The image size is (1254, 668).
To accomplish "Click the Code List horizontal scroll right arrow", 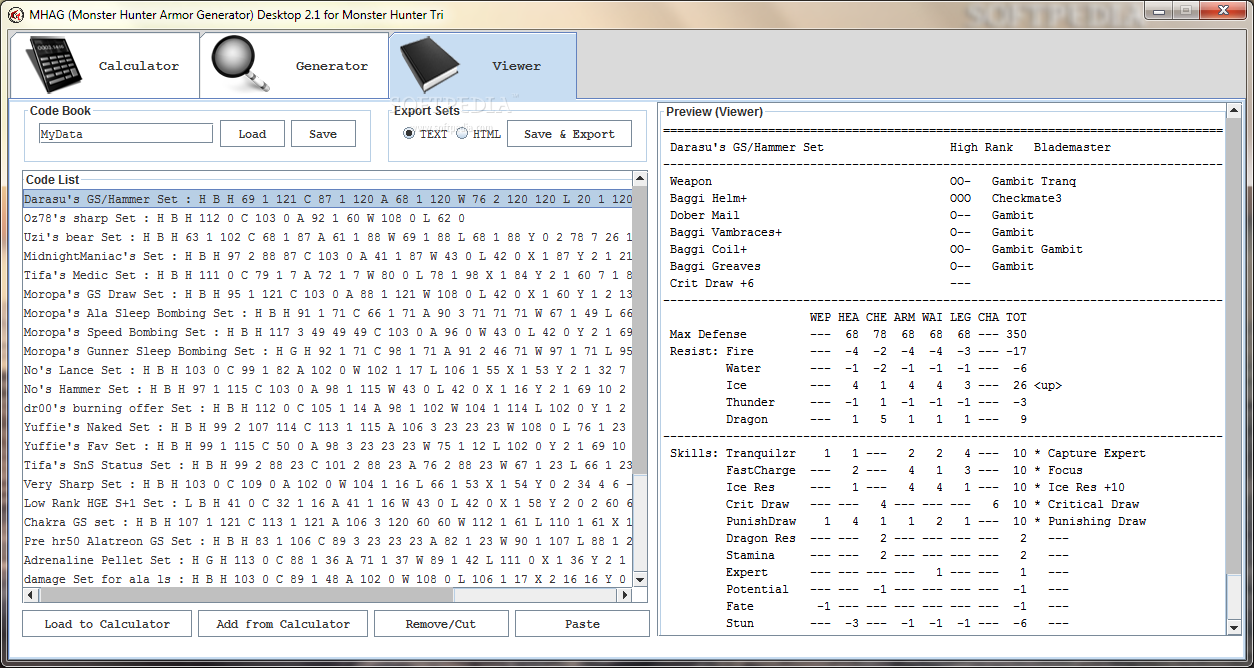I will click(x=625, y=594).
